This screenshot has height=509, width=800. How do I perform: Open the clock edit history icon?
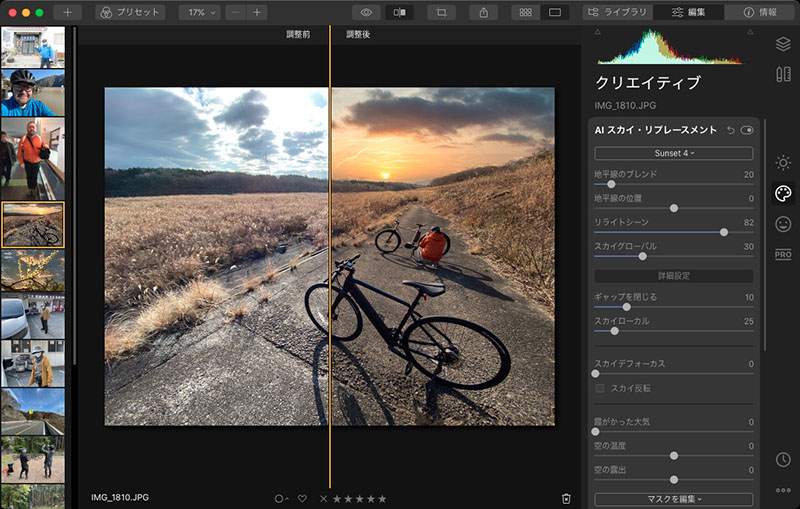tap(783, 460)
